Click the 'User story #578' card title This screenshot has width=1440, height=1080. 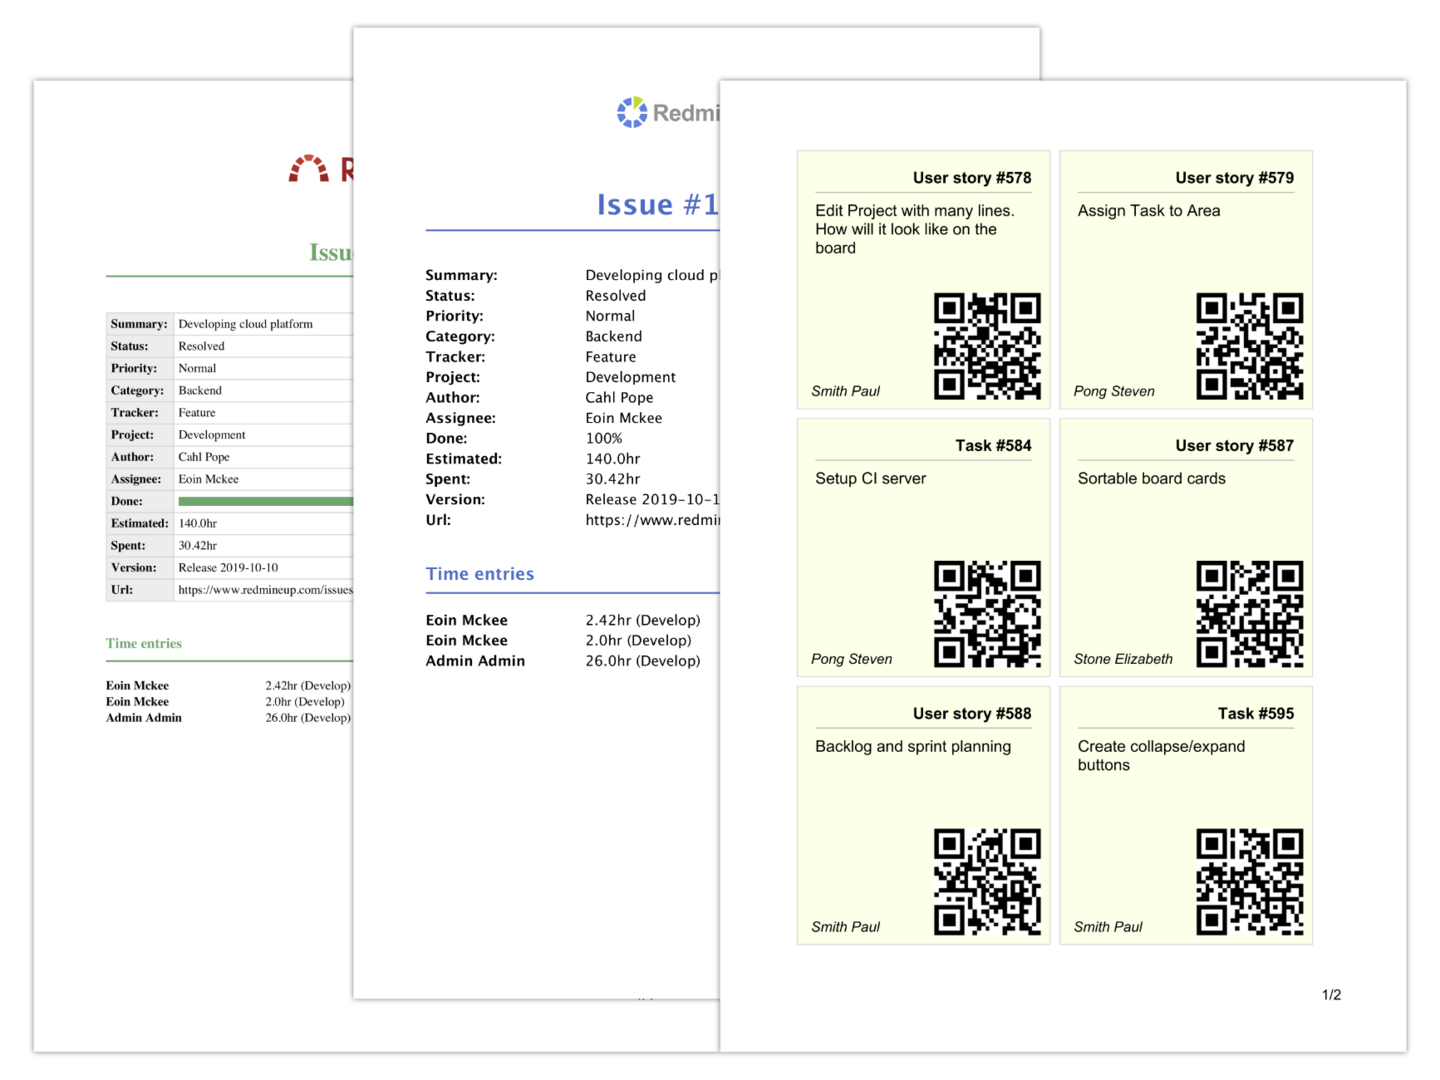coord(971,178)
